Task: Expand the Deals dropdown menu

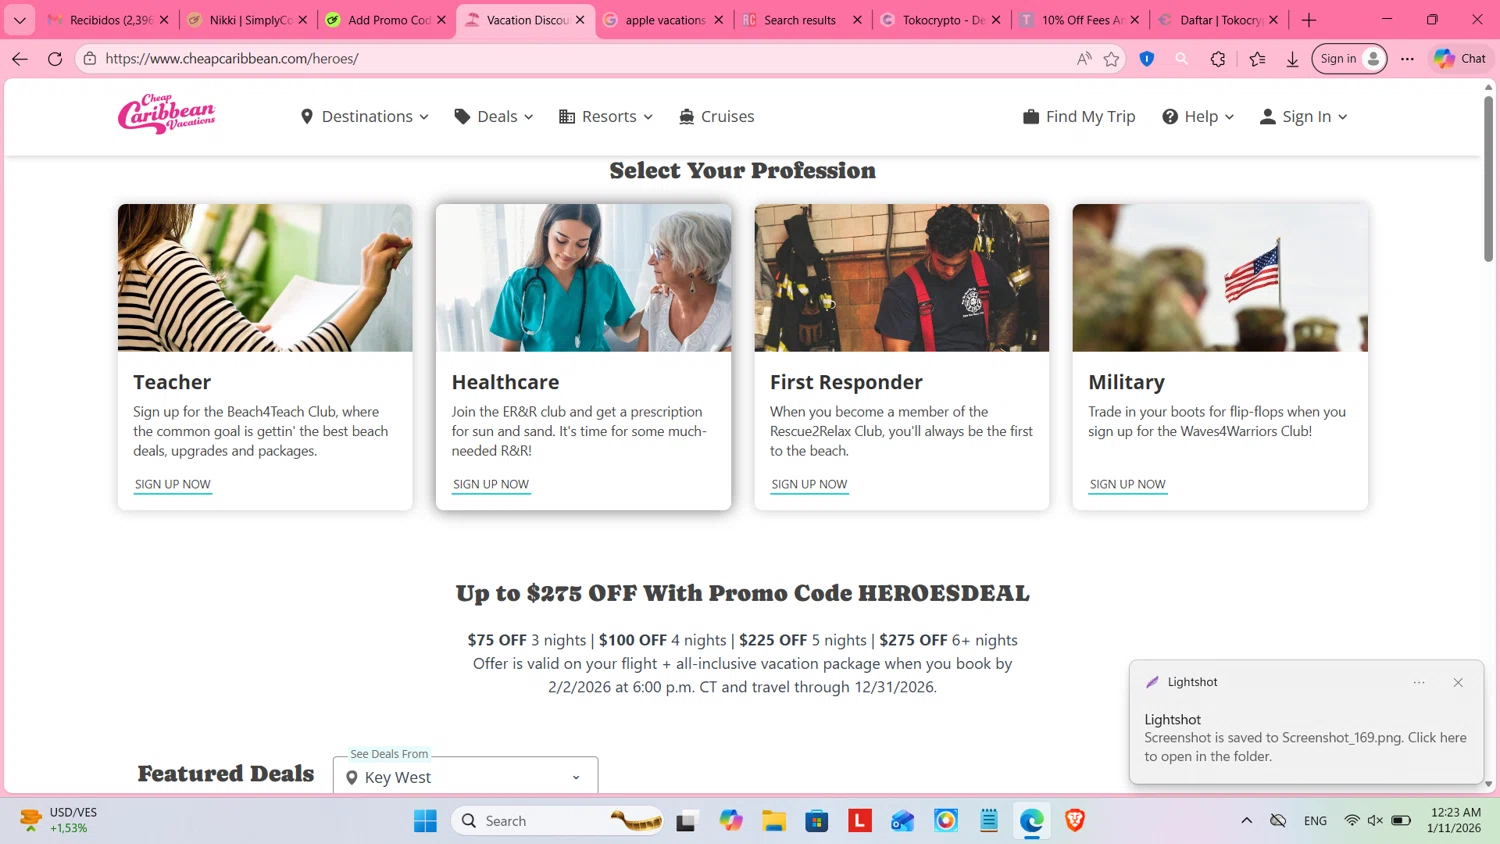Action: [494, 117]
